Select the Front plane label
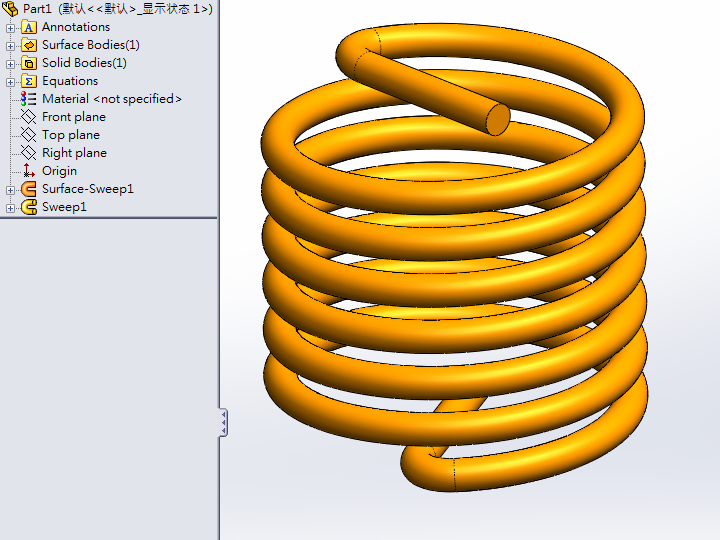Screen dimensions: 720x540 (73, 117)
